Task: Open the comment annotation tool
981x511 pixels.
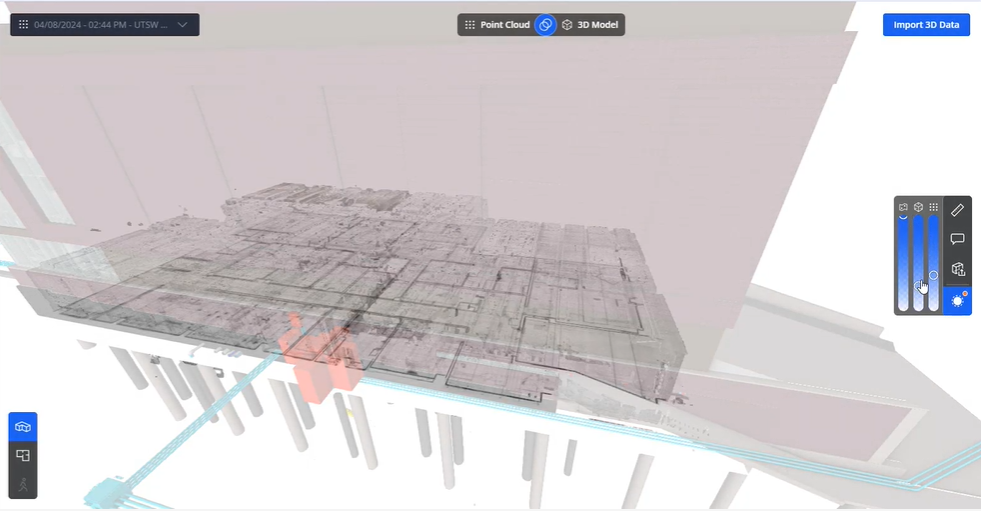Action: pyautogui.click(x=957, y=239)
